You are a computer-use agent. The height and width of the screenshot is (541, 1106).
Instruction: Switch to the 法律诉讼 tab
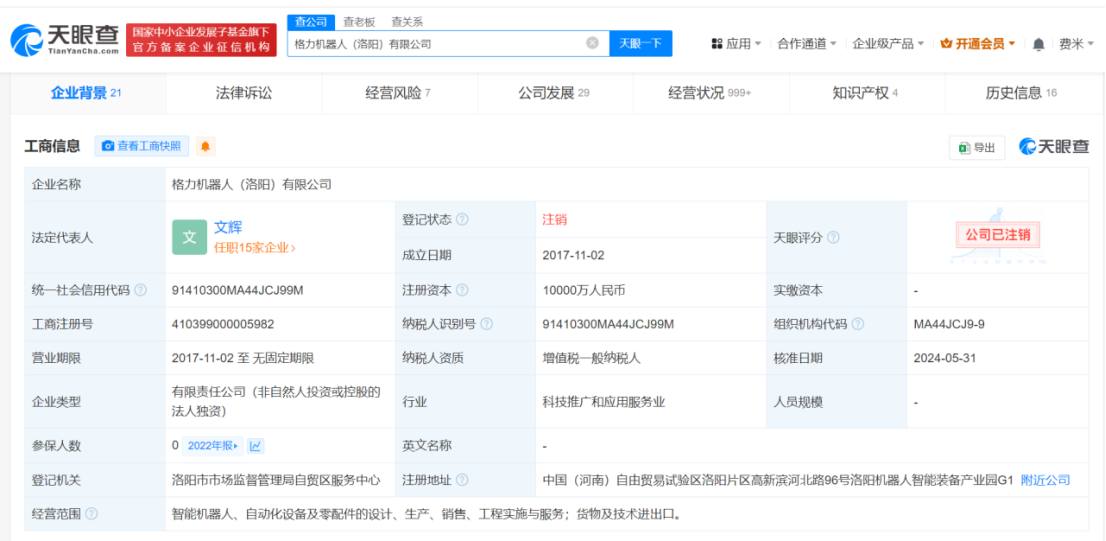pyautogui.click(x=243, y=93)
